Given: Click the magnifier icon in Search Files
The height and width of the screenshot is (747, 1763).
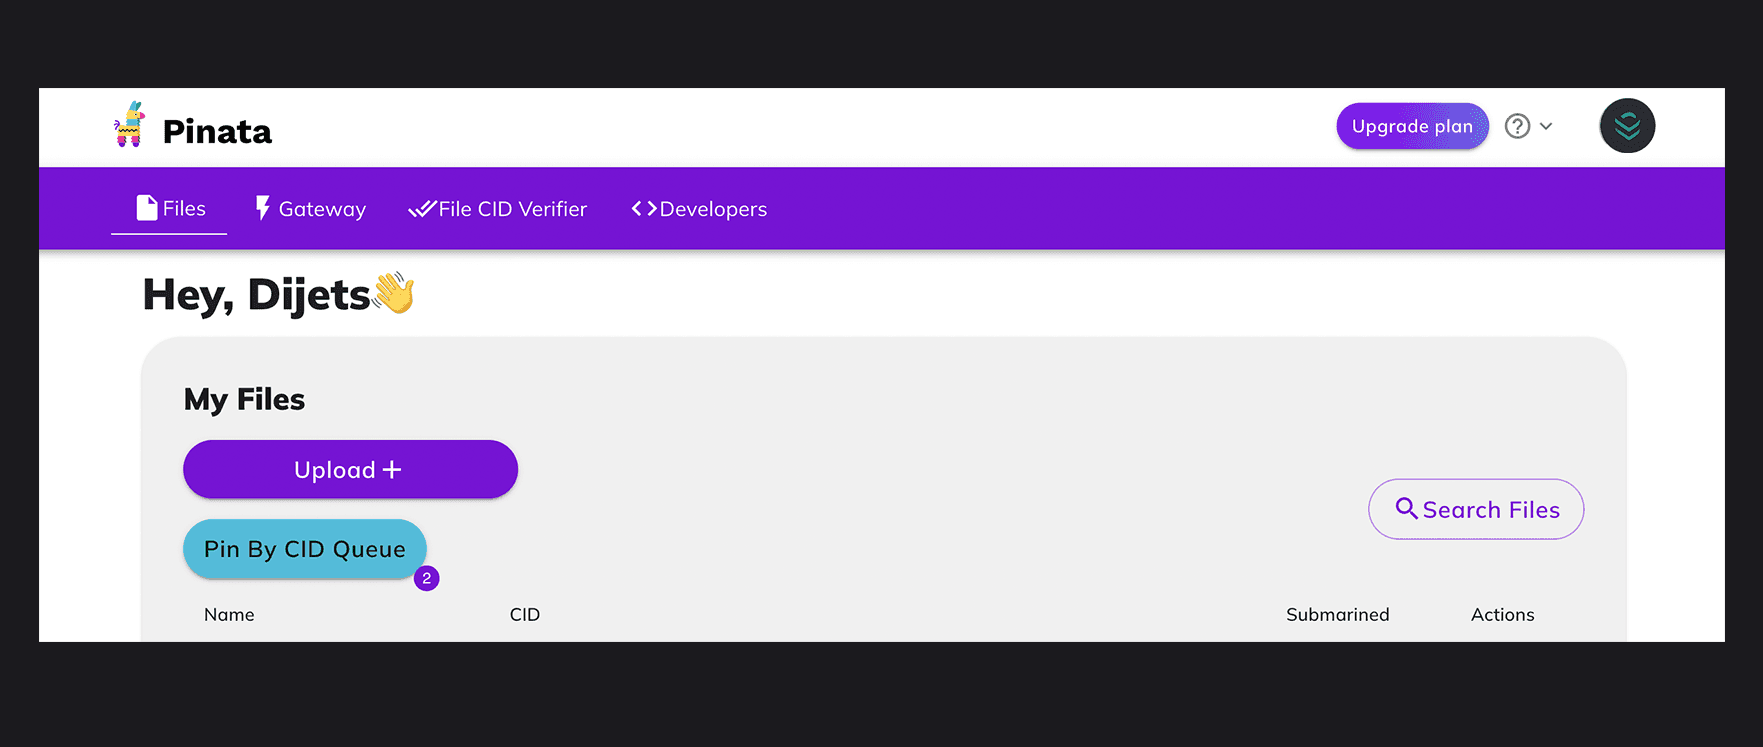Looking at the screenshot, I should [x=1406, y=509].
